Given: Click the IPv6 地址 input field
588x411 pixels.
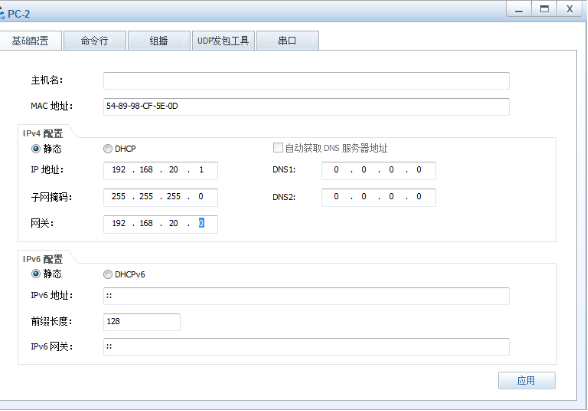Looking at the screenshot, I should tap(306, 296).
